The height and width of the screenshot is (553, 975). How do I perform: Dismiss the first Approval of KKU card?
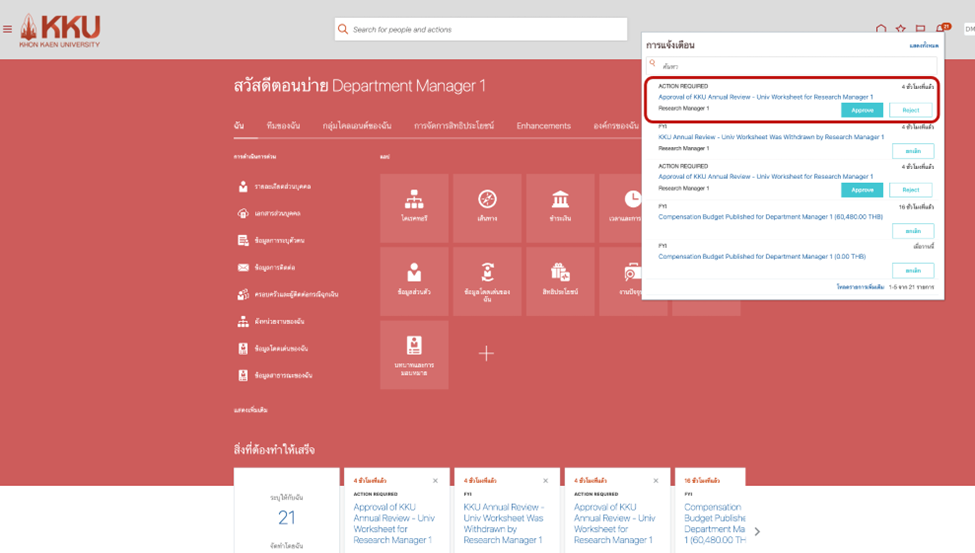435,481
